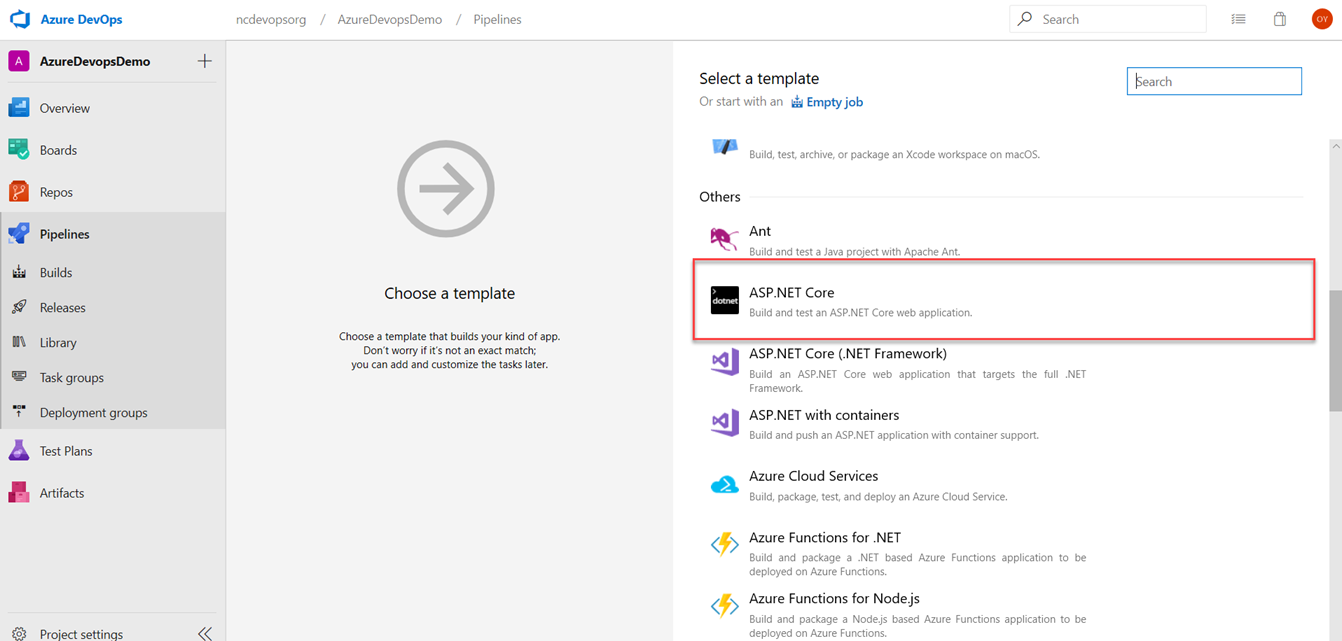Open Library in the sidebar
This screenshot has width=1342, height=641.
coord(58,342)
